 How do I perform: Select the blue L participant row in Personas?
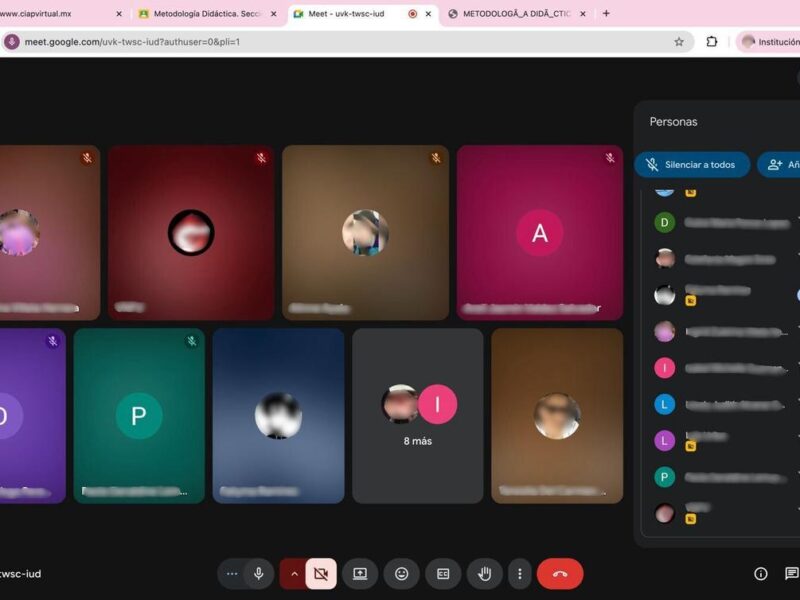pyautogui.click(x=723, y=405)
